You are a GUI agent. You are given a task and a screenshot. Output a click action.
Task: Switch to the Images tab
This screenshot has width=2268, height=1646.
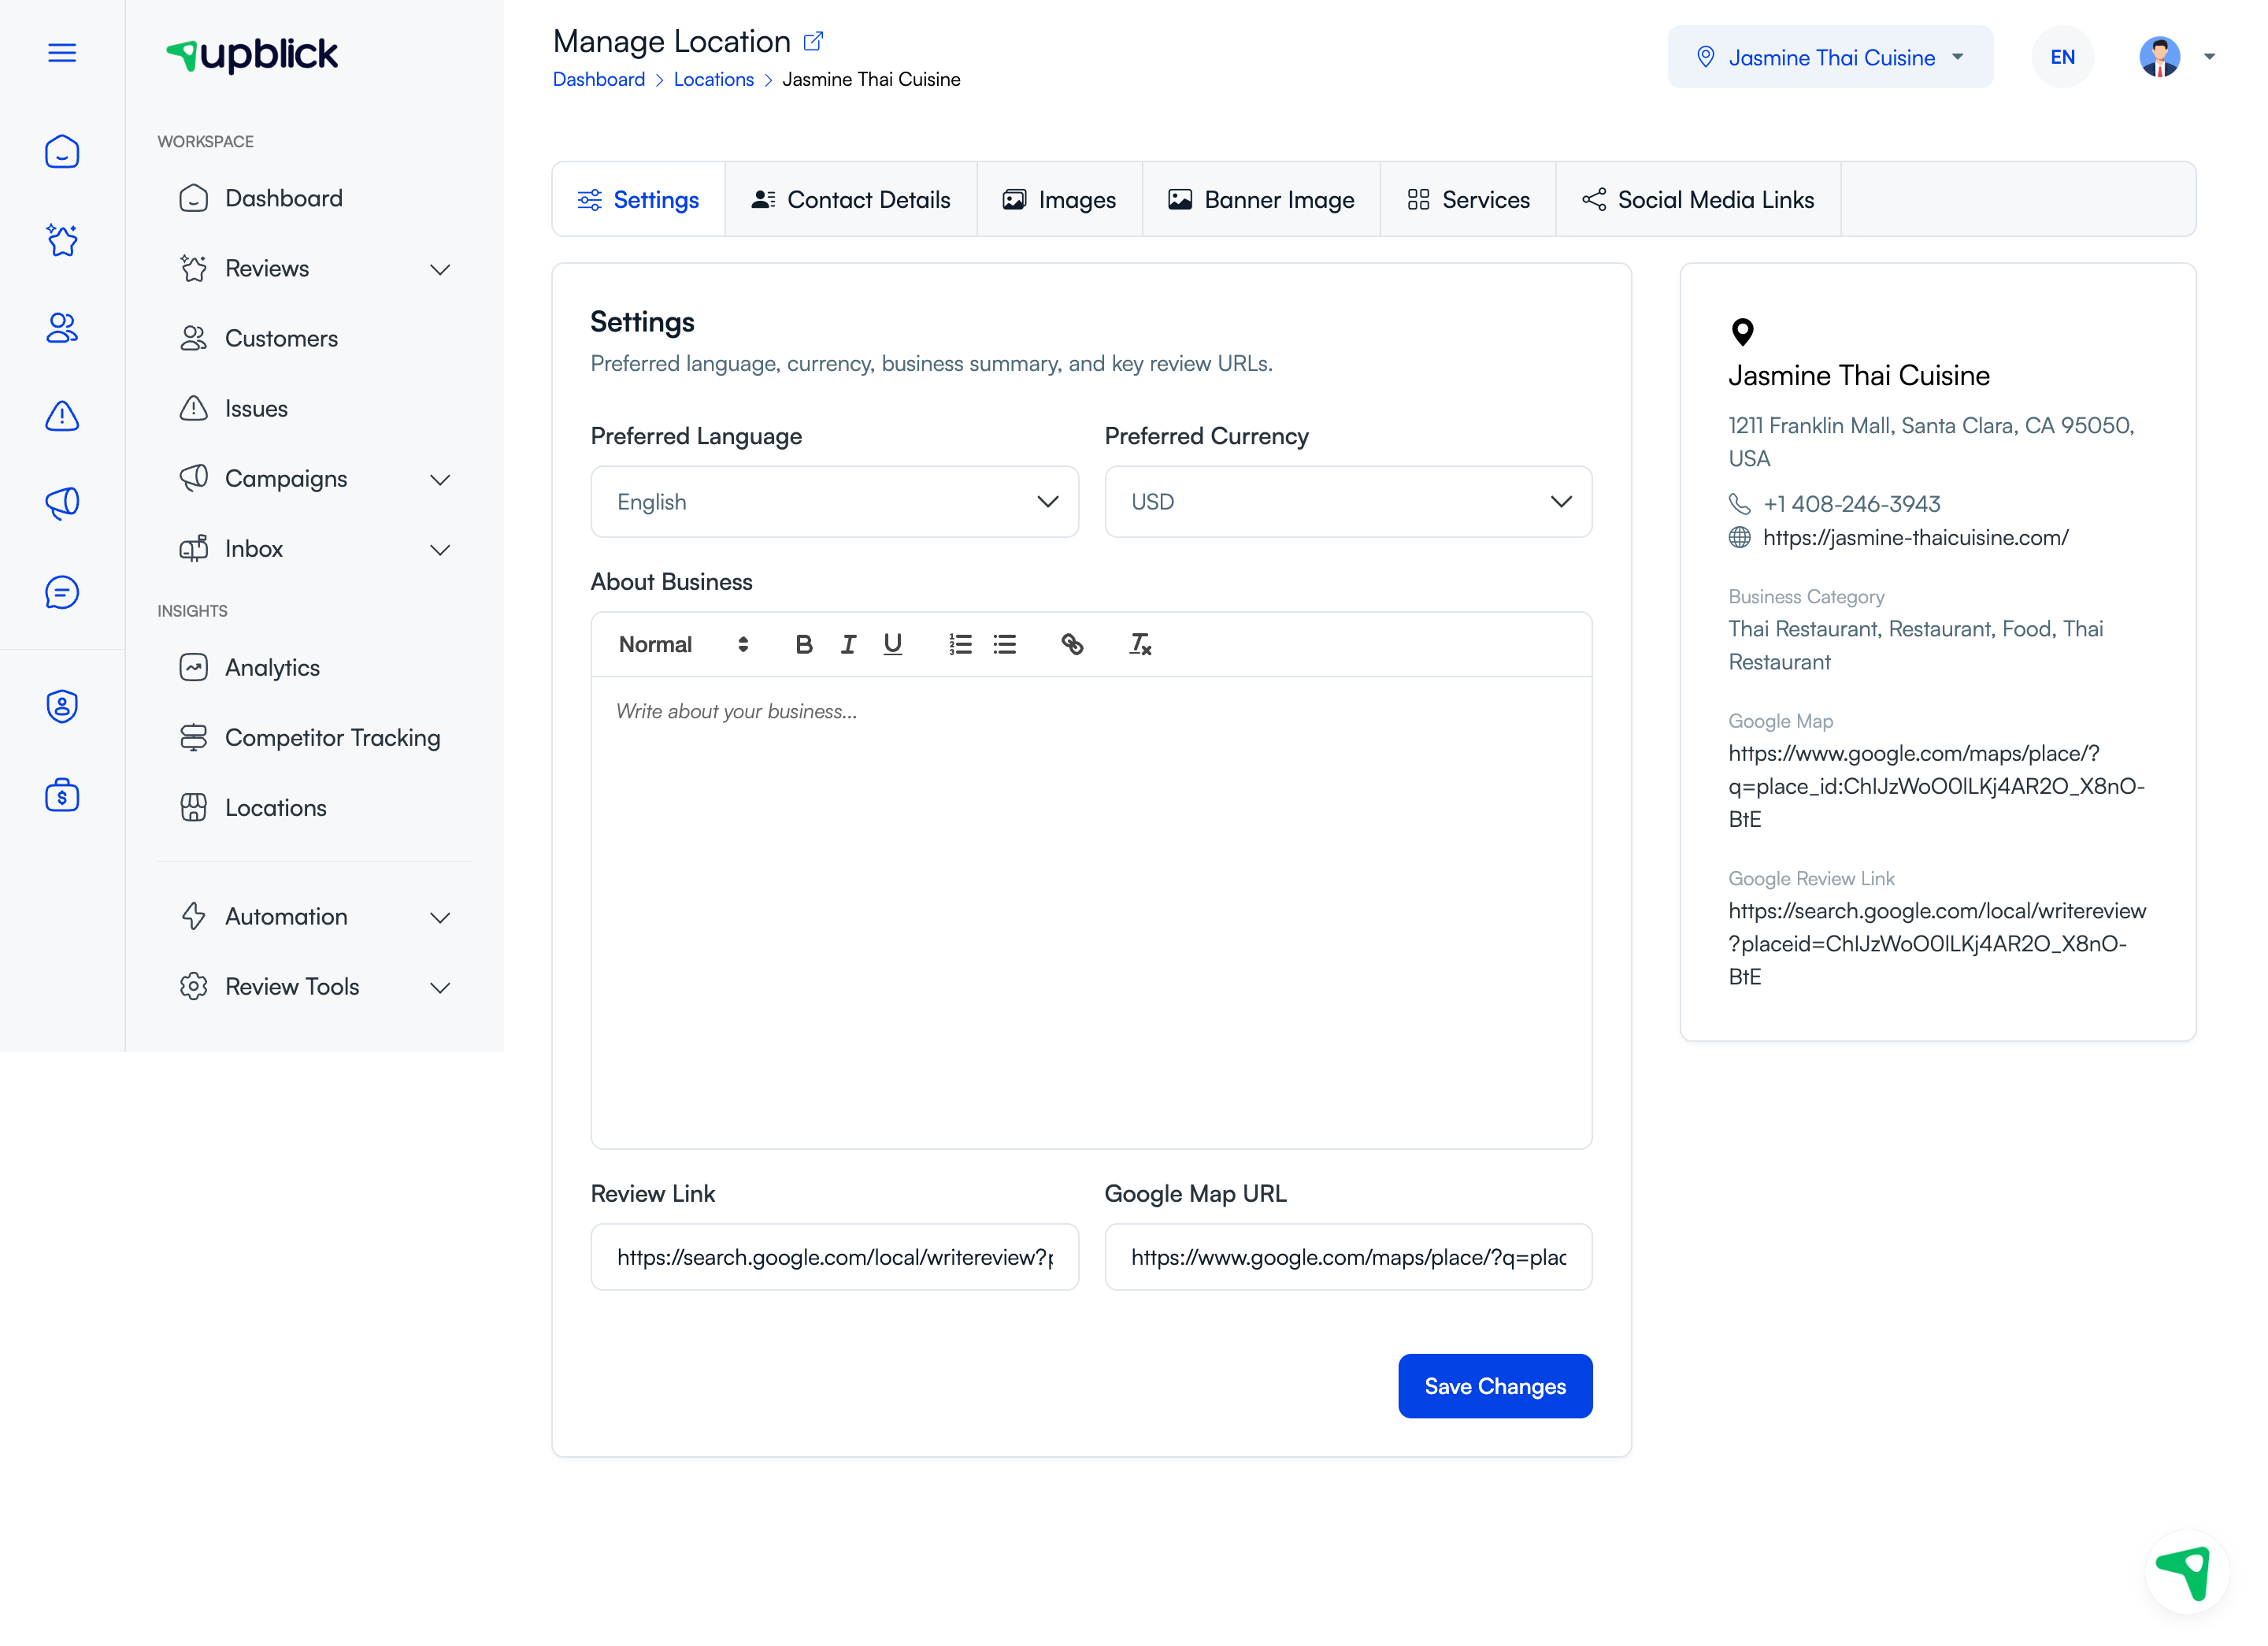coord(1059,200)
